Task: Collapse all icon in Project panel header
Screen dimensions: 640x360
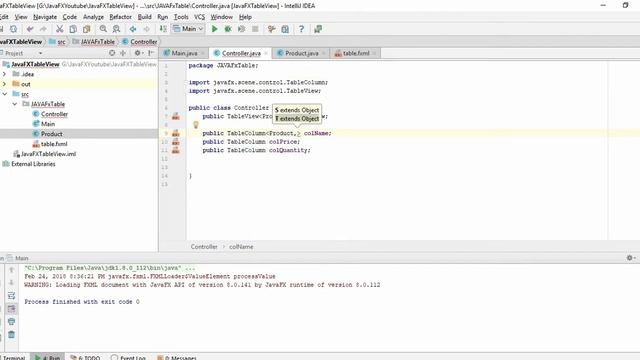Action: [123, 53]
